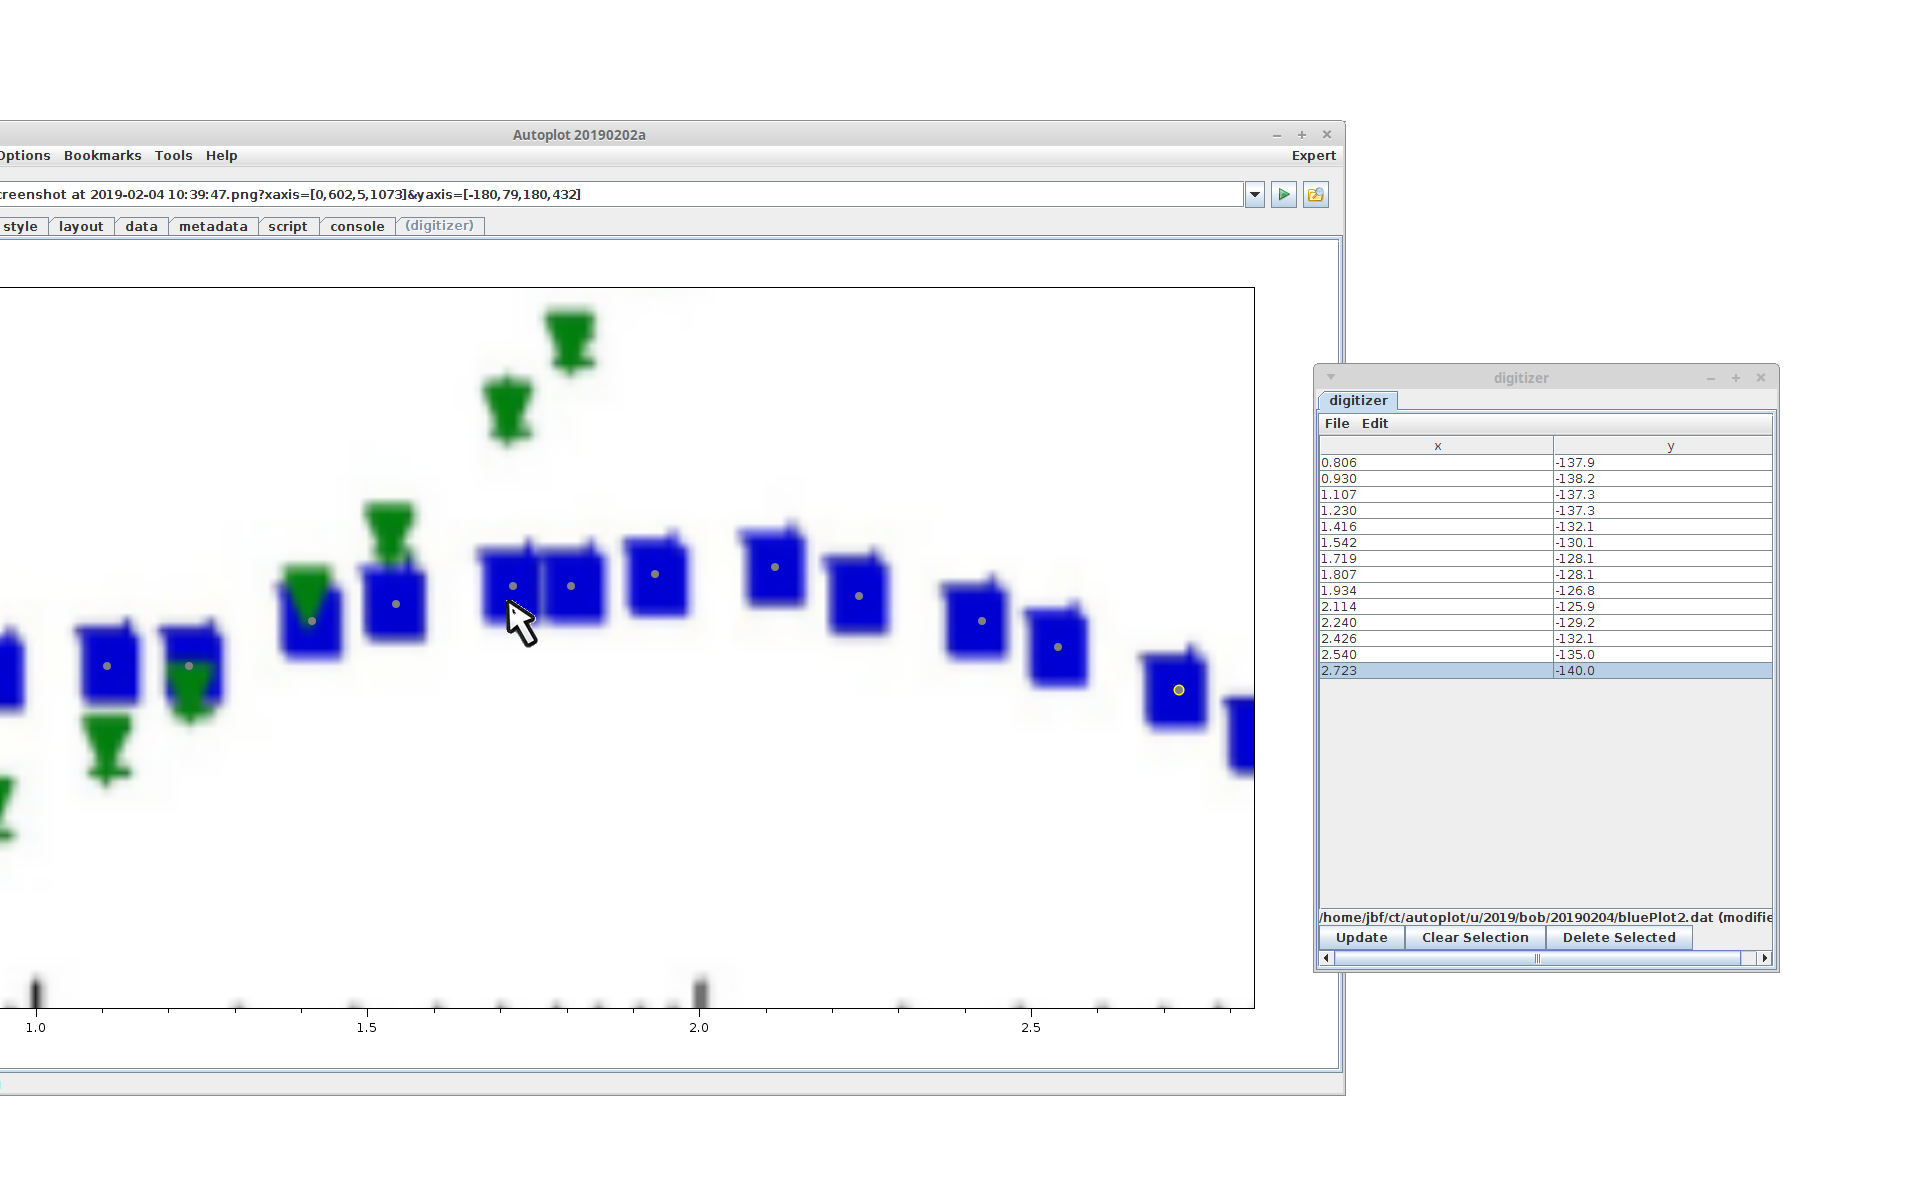The height and width of the screenshot is (1200, 1920).
Task: Select the row with x 2.240
Action: tap(1546, 623)
